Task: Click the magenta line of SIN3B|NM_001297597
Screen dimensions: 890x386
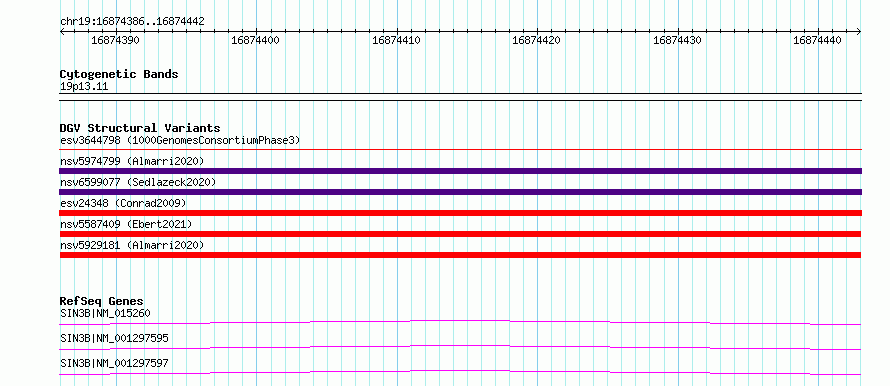Action: click(460, 372)
